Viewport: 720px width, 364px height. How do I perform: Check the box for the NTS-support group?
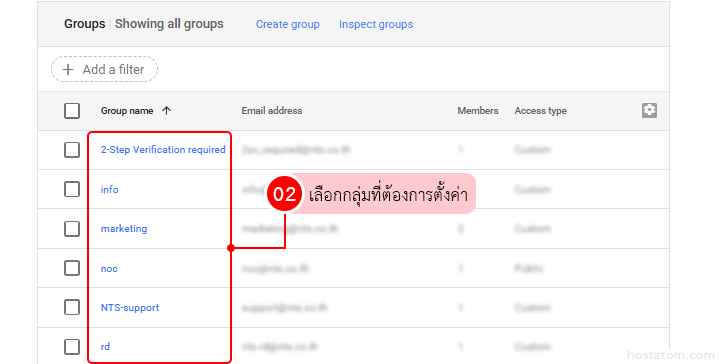(72, 308)
